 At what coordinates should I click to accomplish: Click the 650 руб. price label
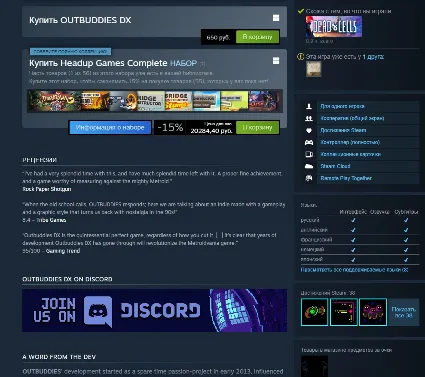[x=218, y=37]
